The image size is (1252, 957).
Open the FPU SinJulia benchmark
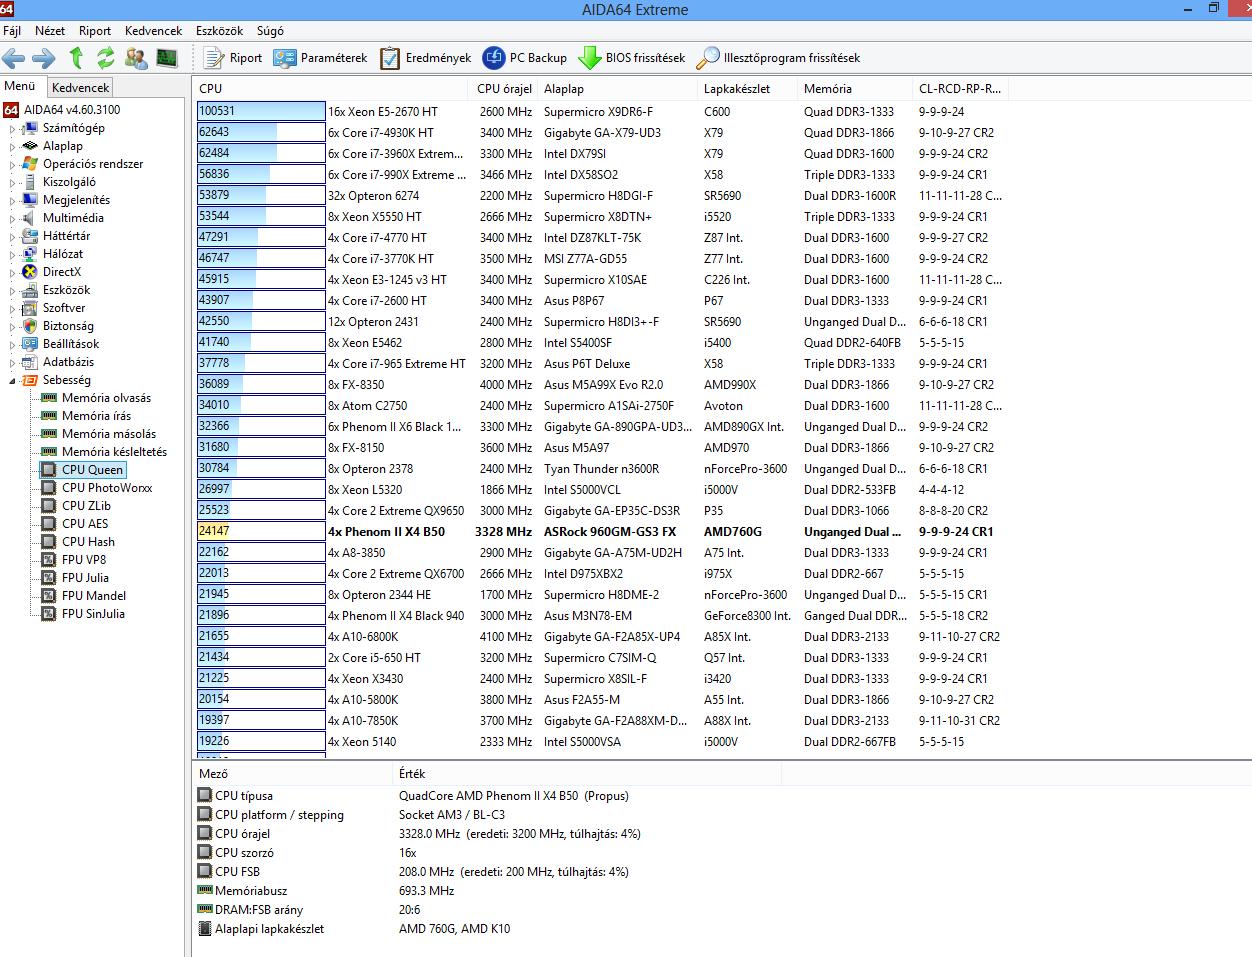click(x=93, y=614)
